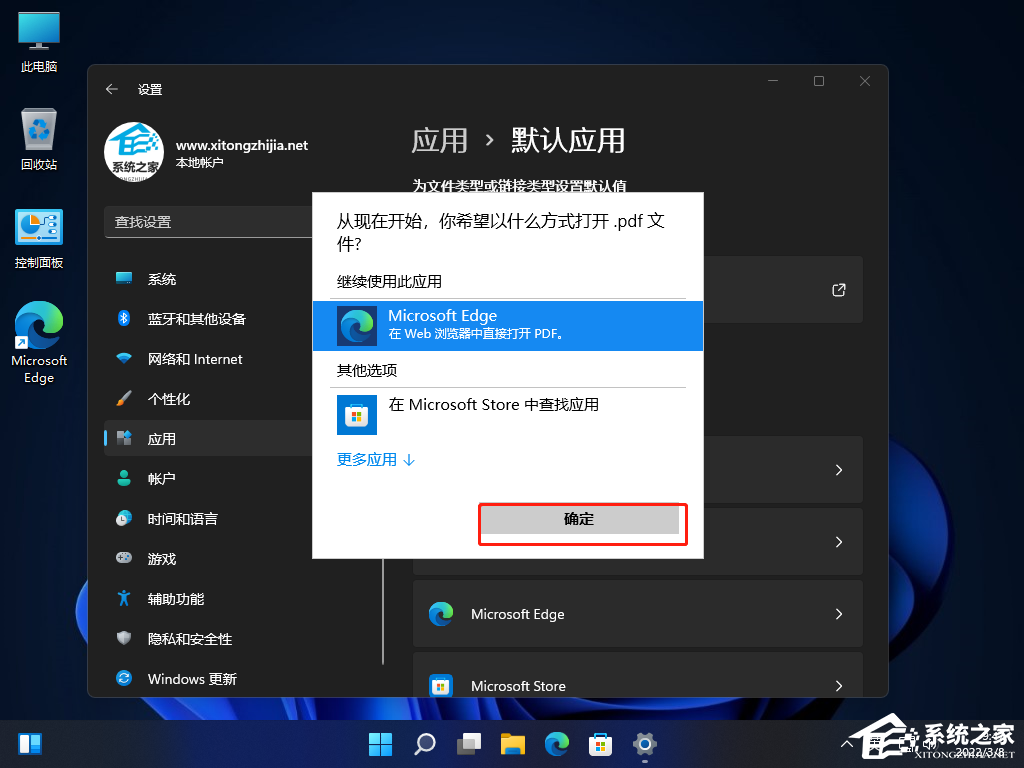Open 系统 settings category
The width and height of the screenshot is (1024, 768).
162,279
